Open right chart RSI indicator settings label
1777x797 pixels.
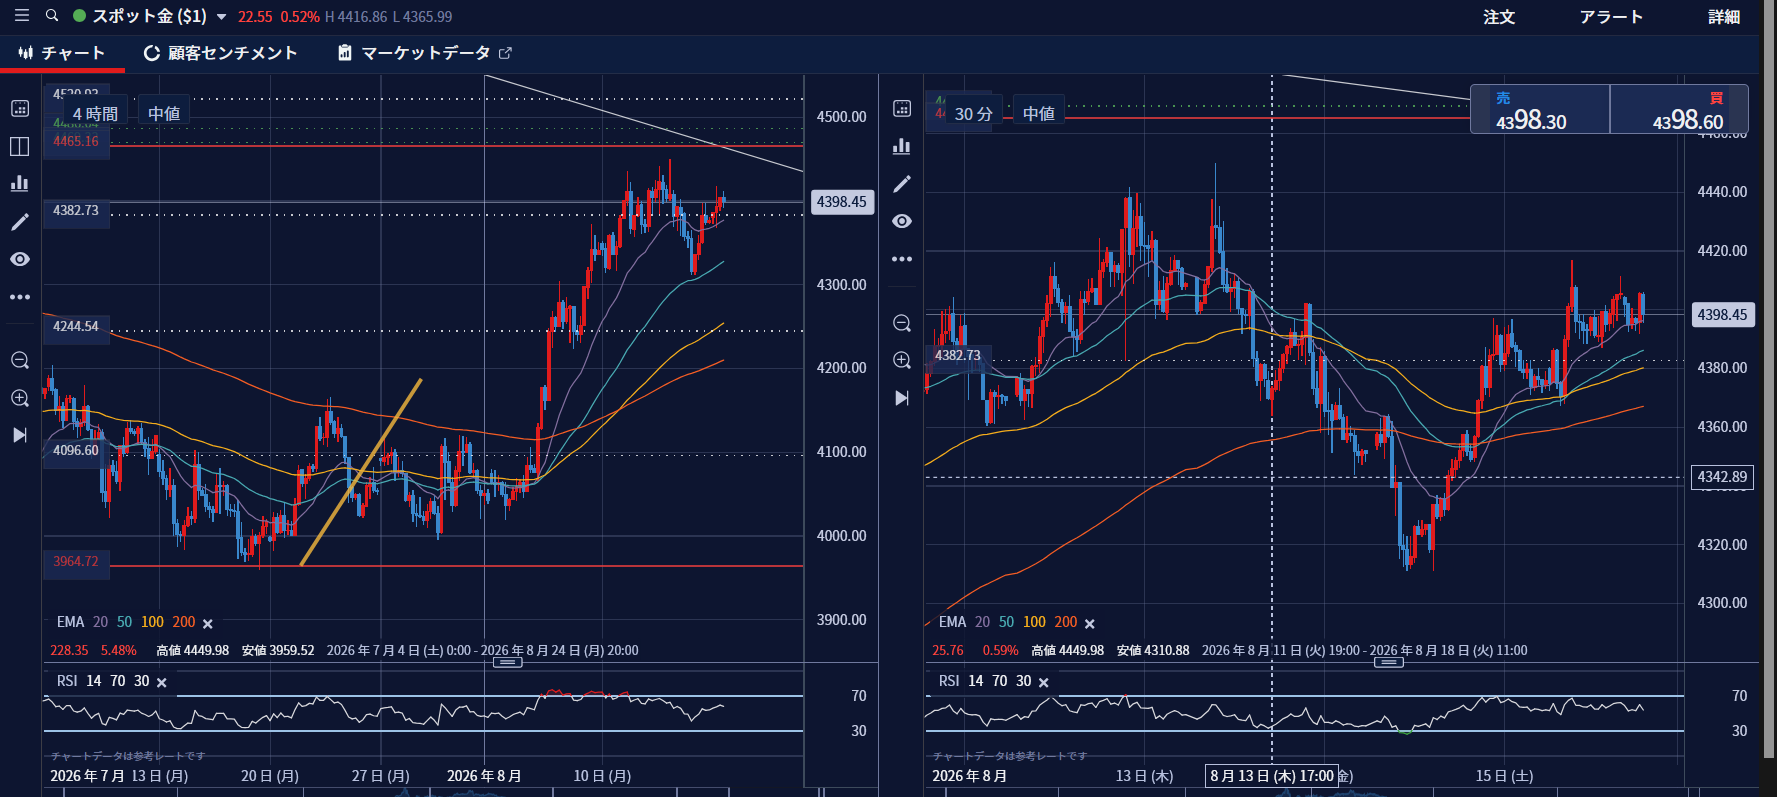click(x=949, y=681)
